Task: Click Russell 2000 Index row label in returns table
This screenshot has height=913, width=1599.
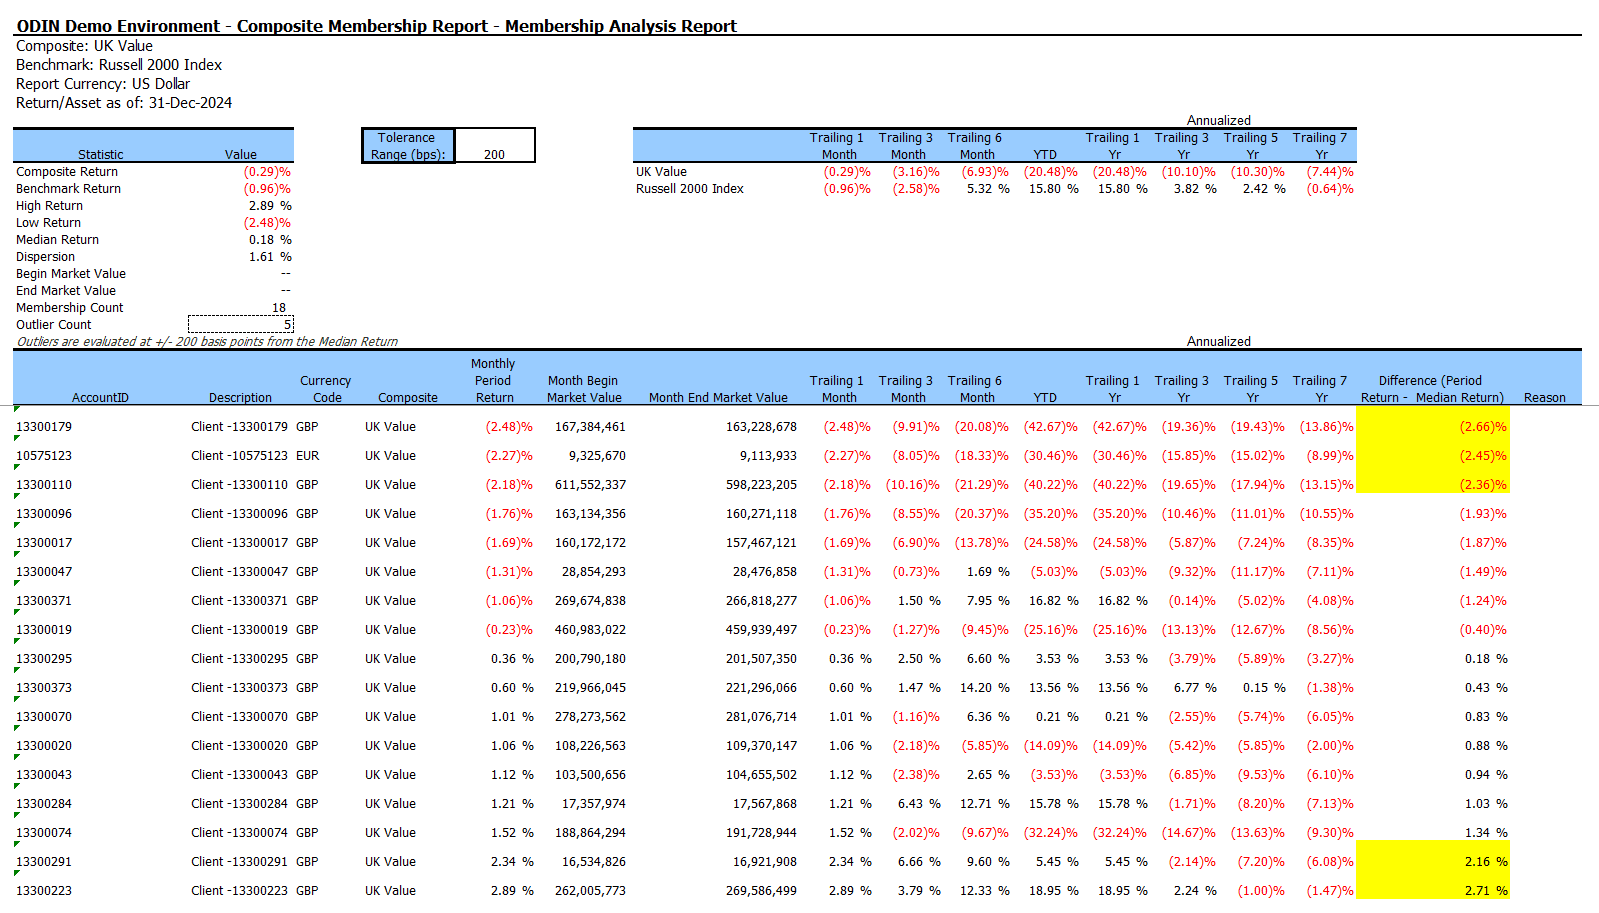Action: click(x=690, y=189)
